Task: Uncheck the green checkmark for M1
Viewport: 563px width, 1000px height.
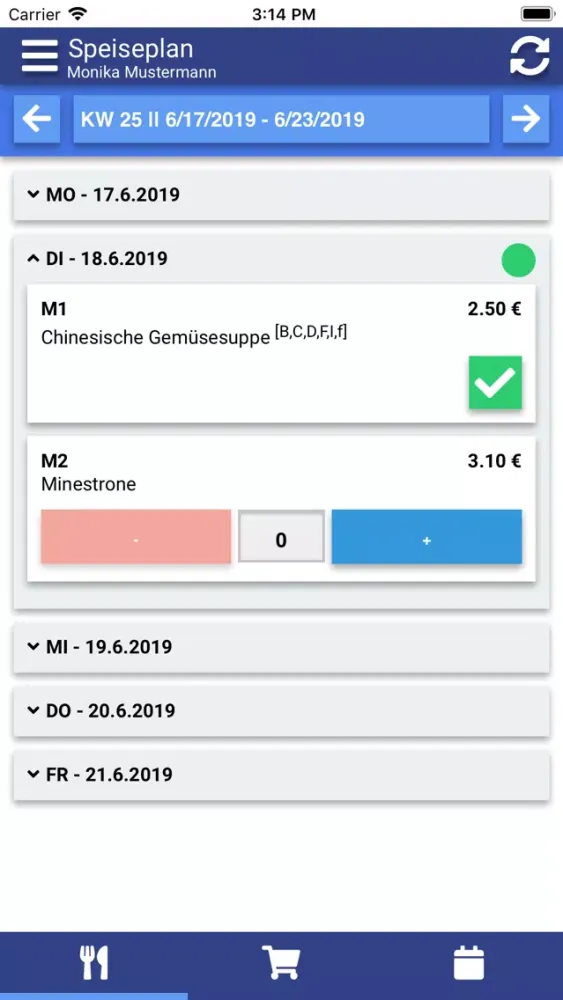Action: (495, 382)
